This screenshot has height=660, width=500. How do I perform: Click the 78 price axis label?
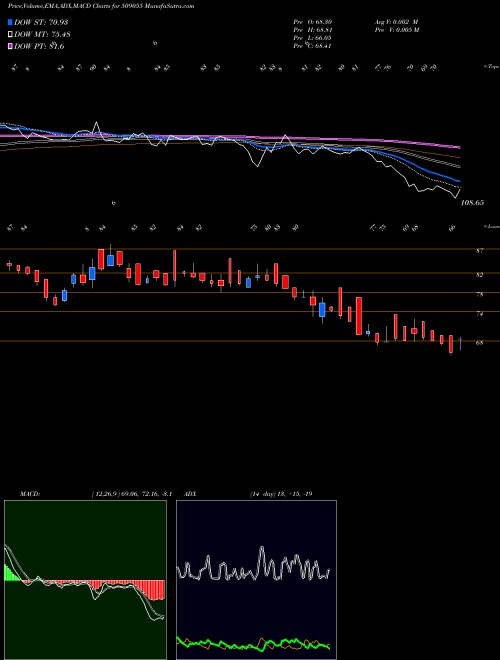coord(479,295)
